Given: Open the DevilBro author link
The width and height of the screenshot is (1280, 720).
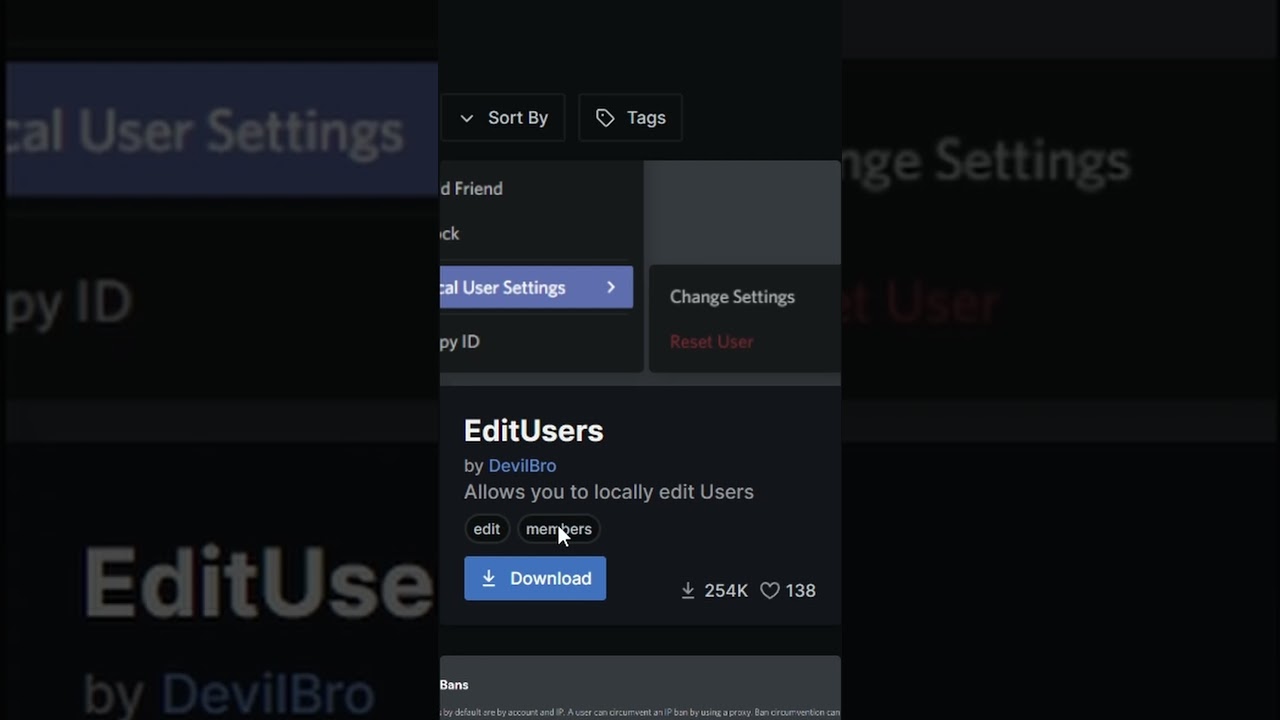Looking at the screenshot, I should pyautogui.click(x=522, y=466).
